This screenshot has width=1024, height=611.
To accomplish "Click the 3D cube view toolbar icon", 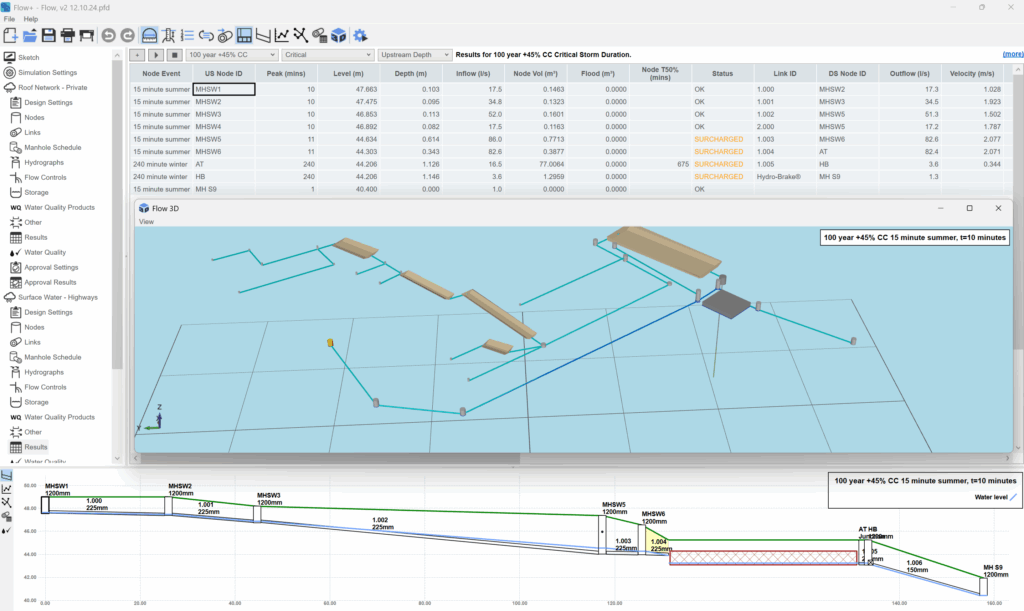I will point(339,36).
